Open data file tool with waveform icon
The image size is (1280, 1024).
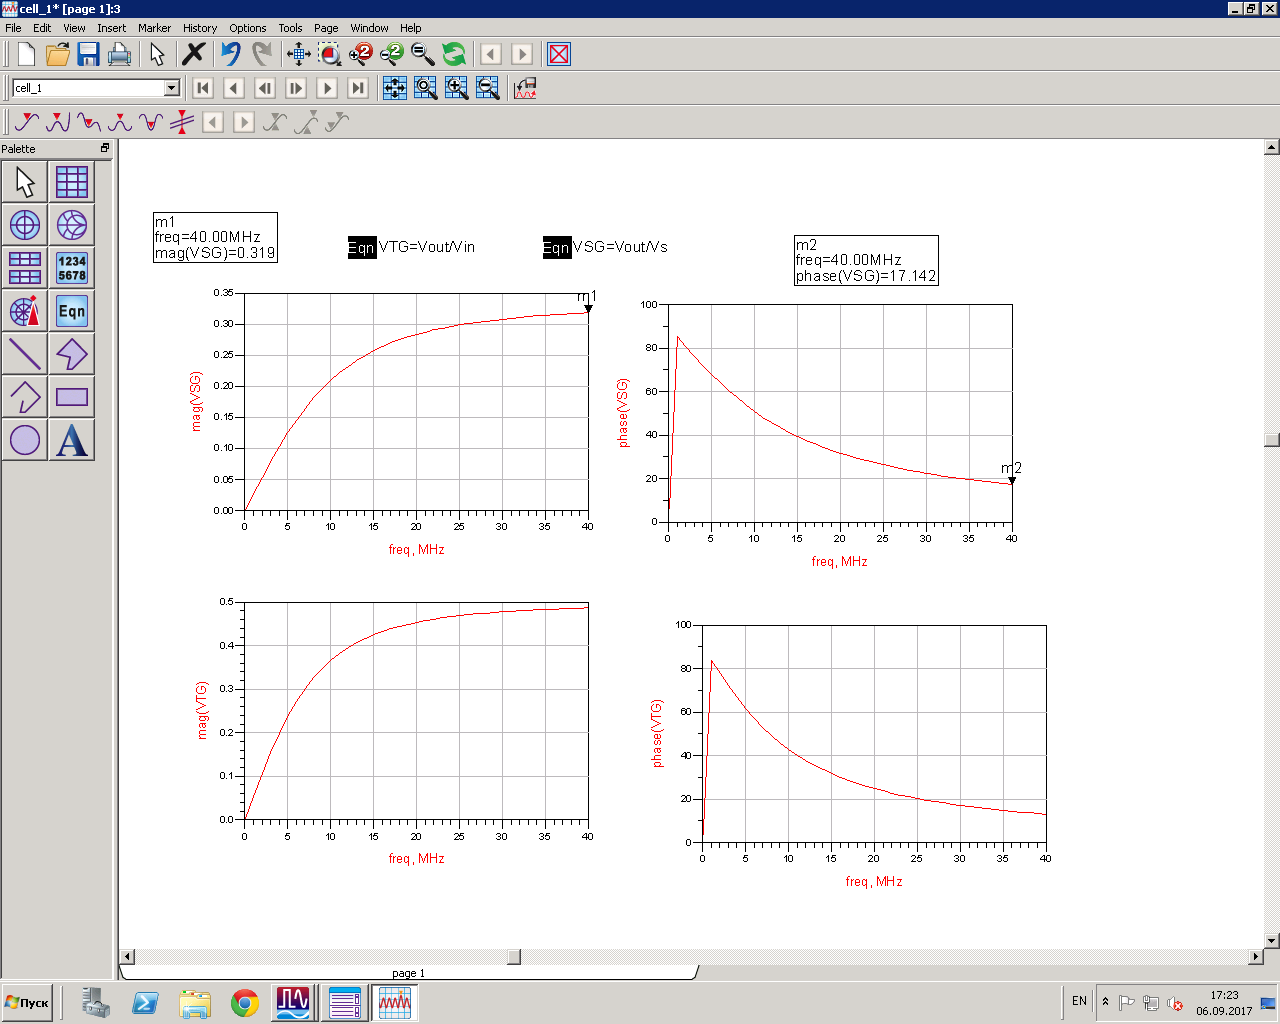525,88
